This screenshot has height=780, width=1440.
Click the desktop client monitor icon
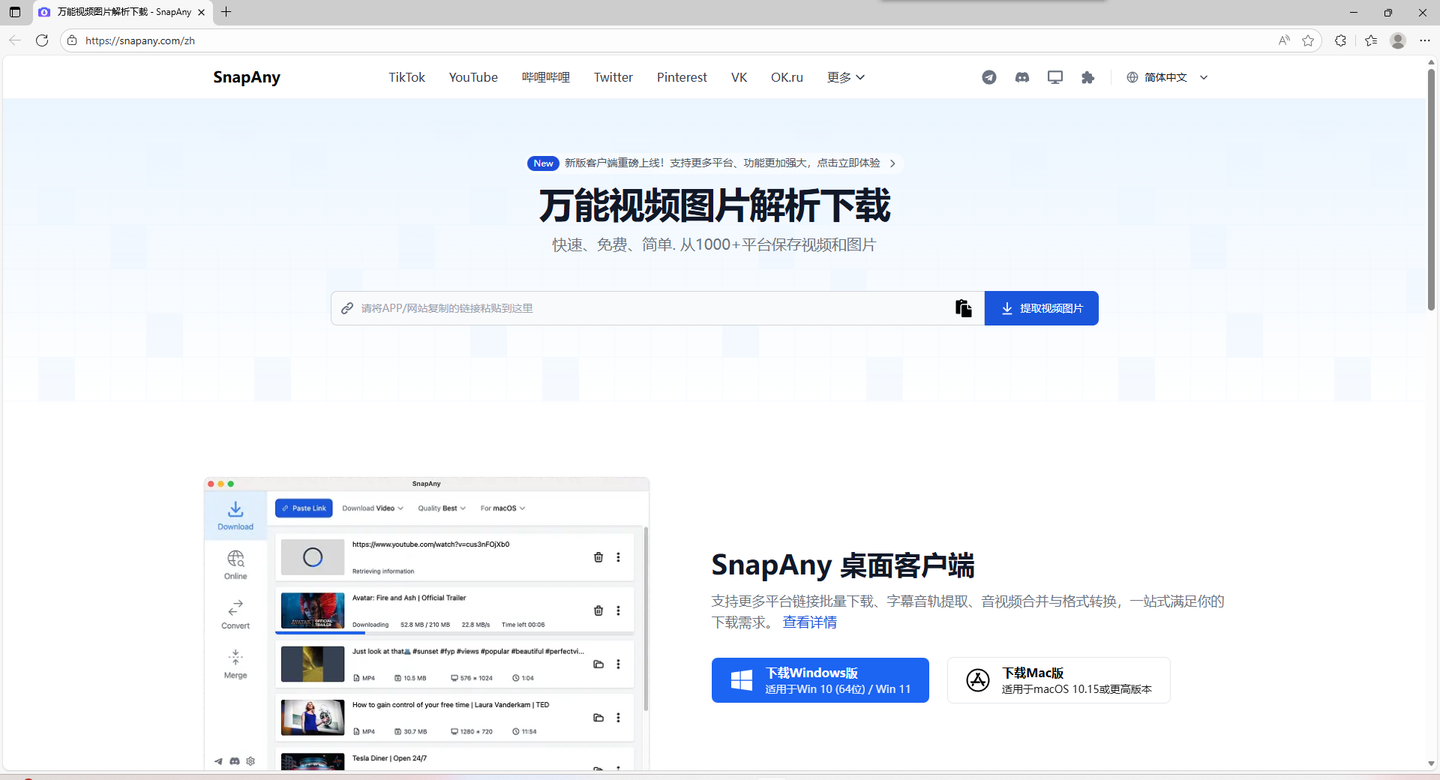1055,77
